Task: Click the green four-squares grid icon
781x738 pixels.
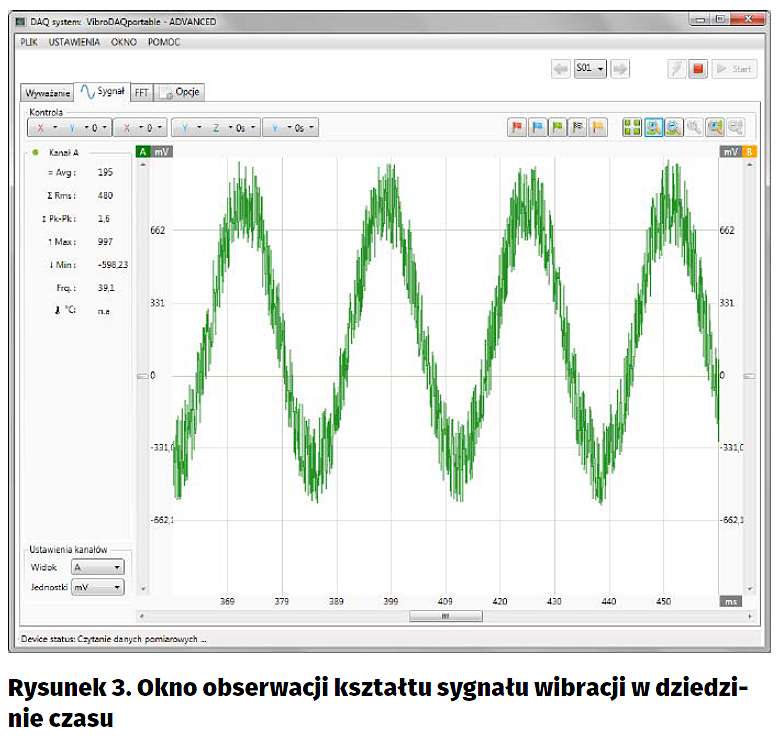Action: [x=632, y=128]
